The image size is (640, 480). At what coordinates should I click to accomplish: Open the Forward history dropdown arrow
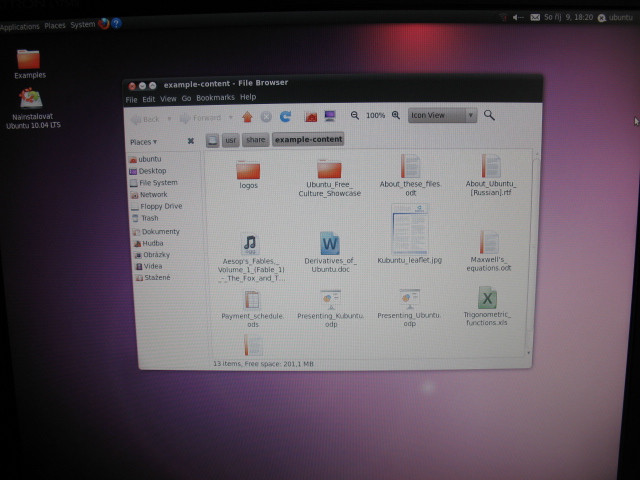231,118
